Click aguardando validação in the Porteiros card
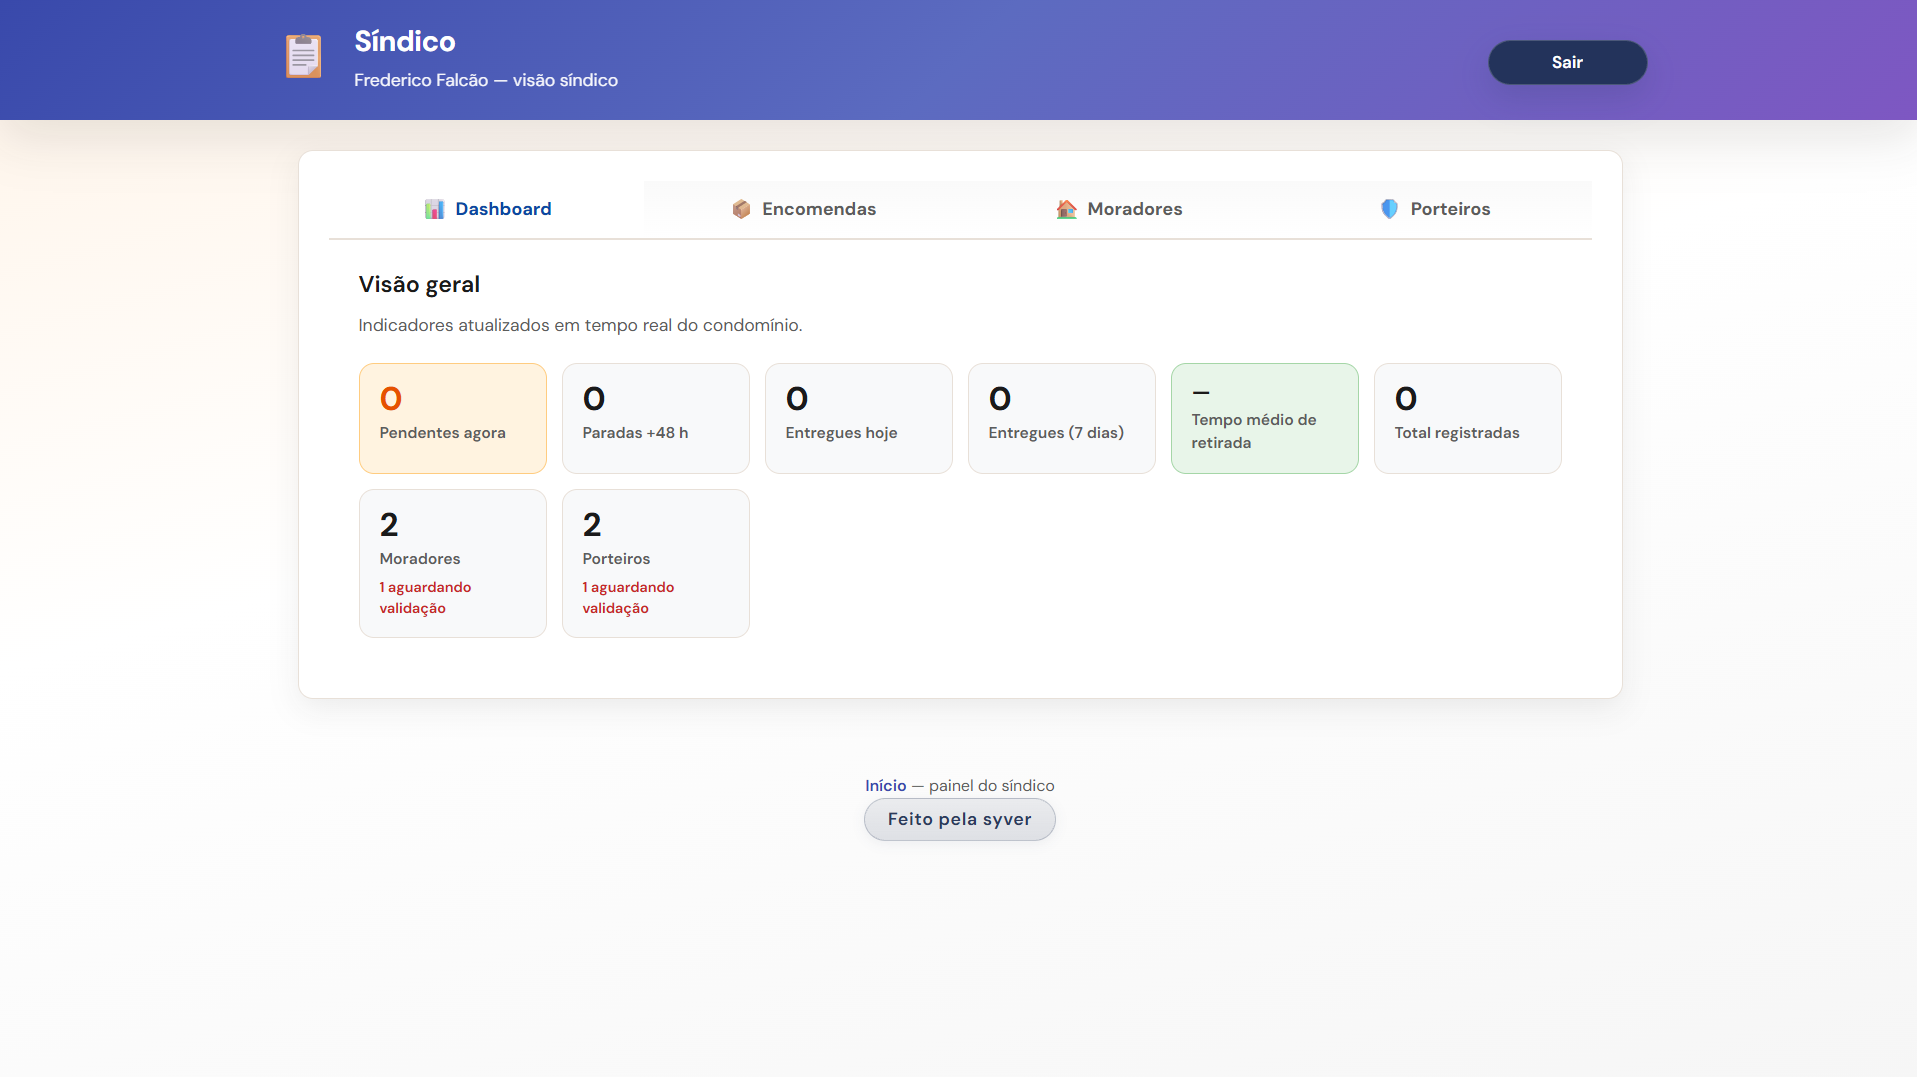 (628, 597)
